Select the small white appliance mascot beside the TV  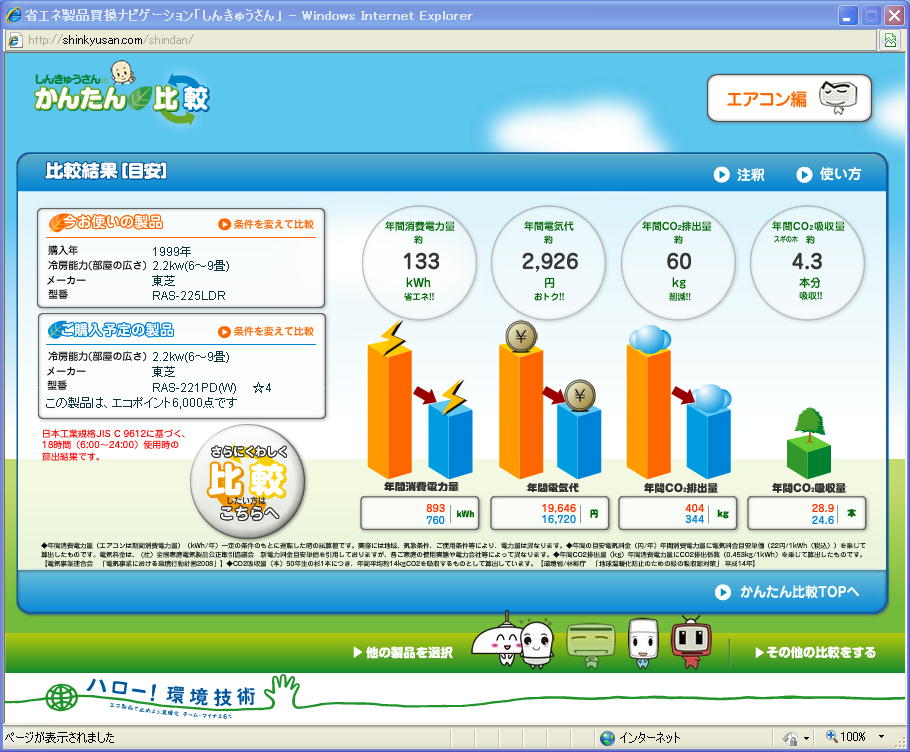tap(643, 642)
